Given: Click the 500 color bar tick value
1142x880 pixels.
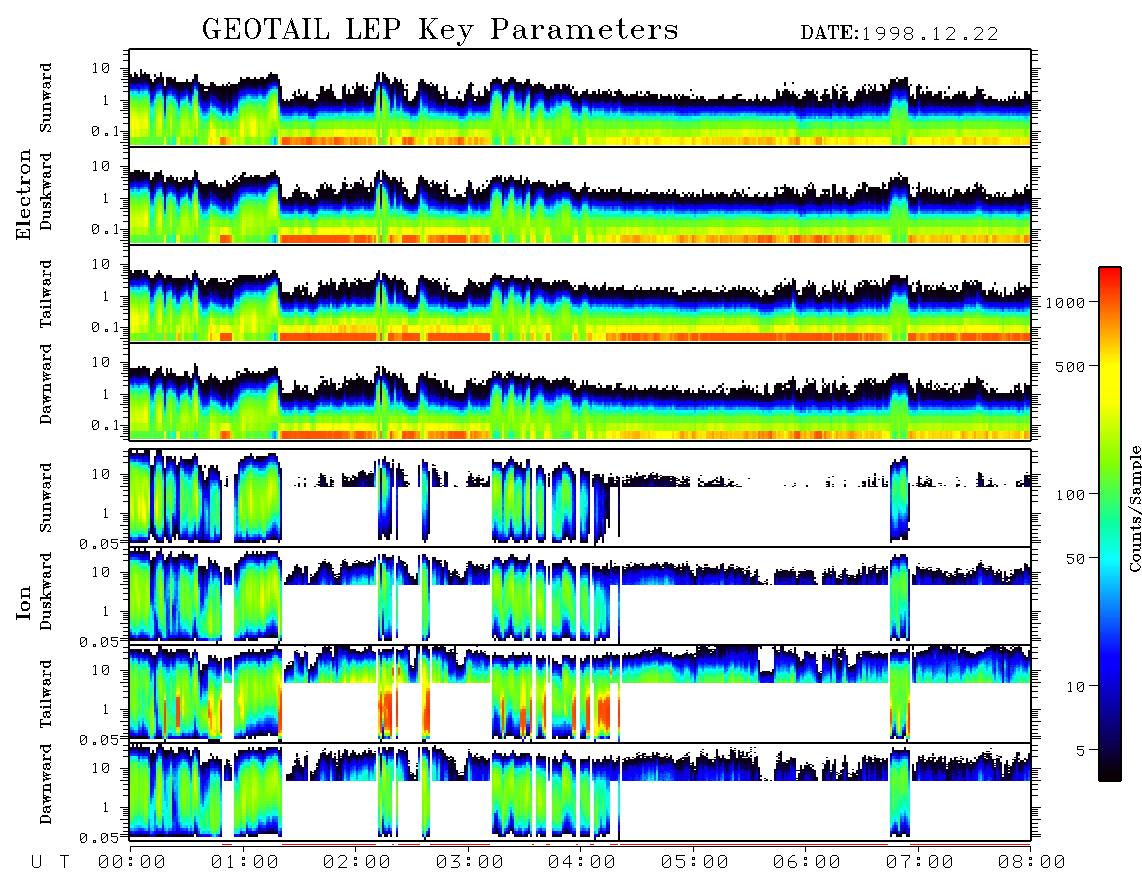Looking at the screenshot, I should (1070, 366).
